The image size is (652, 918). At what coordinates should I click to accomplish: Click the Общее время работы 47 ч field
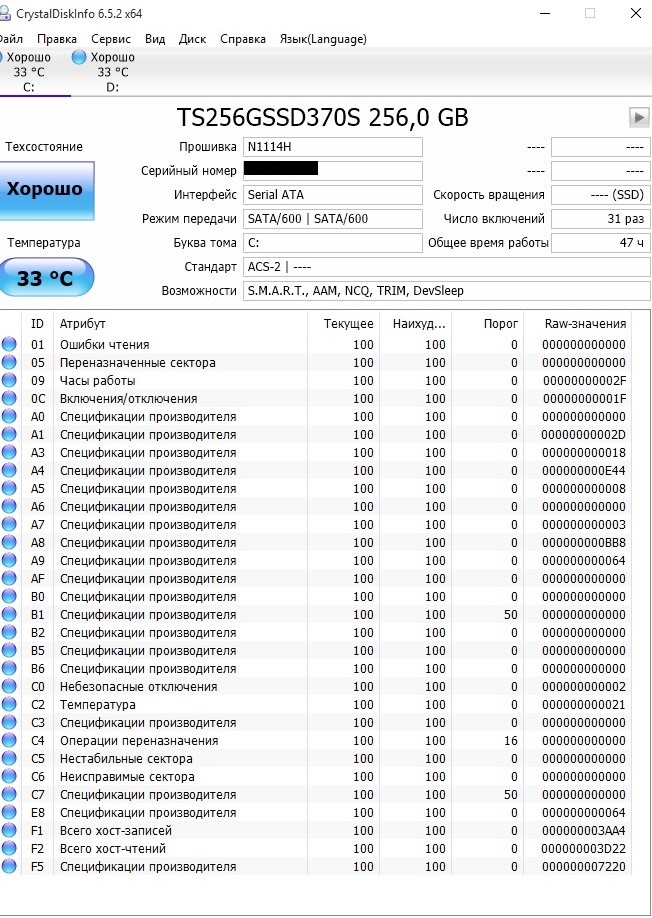point(600,243)
